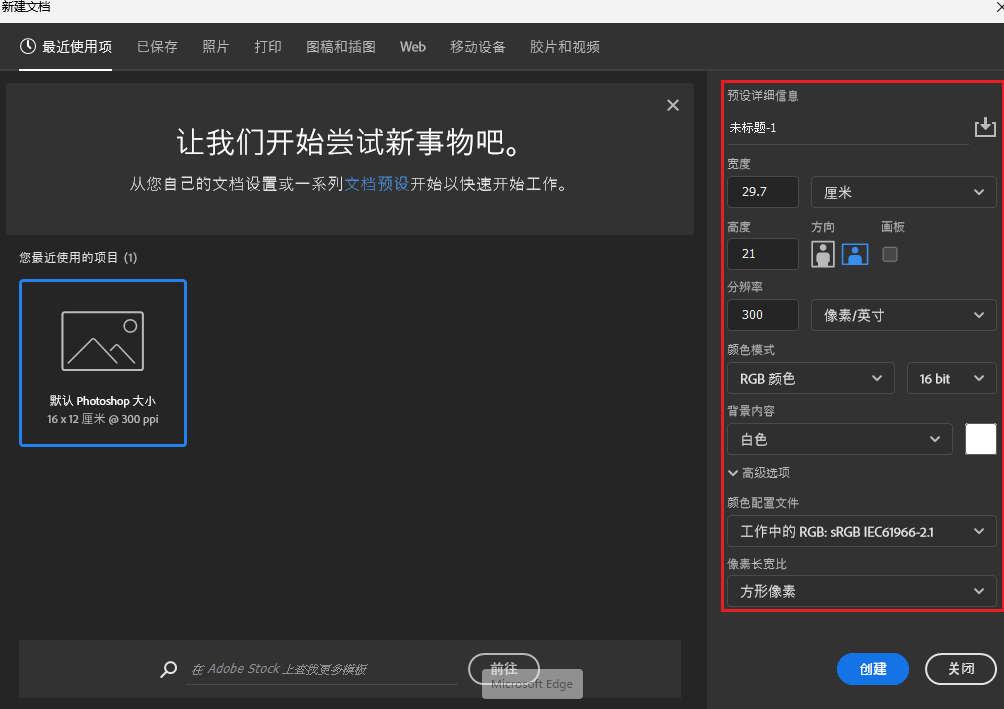Click the 创建 button

873,669
